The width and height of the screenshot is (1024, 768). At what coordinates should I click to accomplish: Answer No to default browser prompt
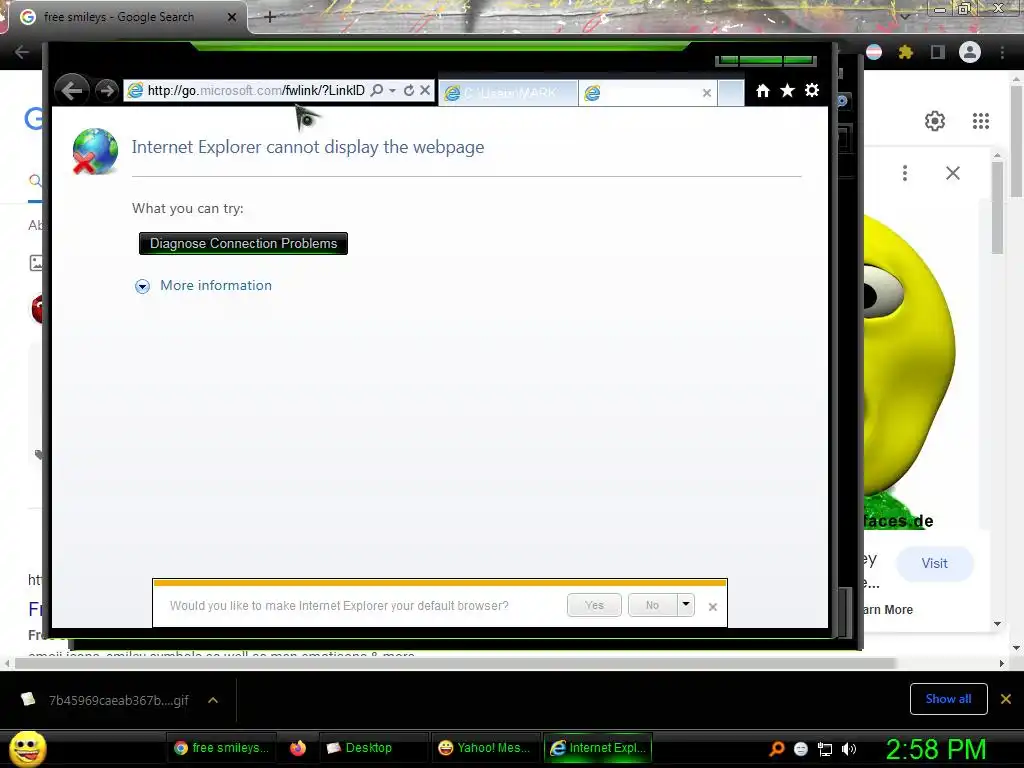click(652, 605)
